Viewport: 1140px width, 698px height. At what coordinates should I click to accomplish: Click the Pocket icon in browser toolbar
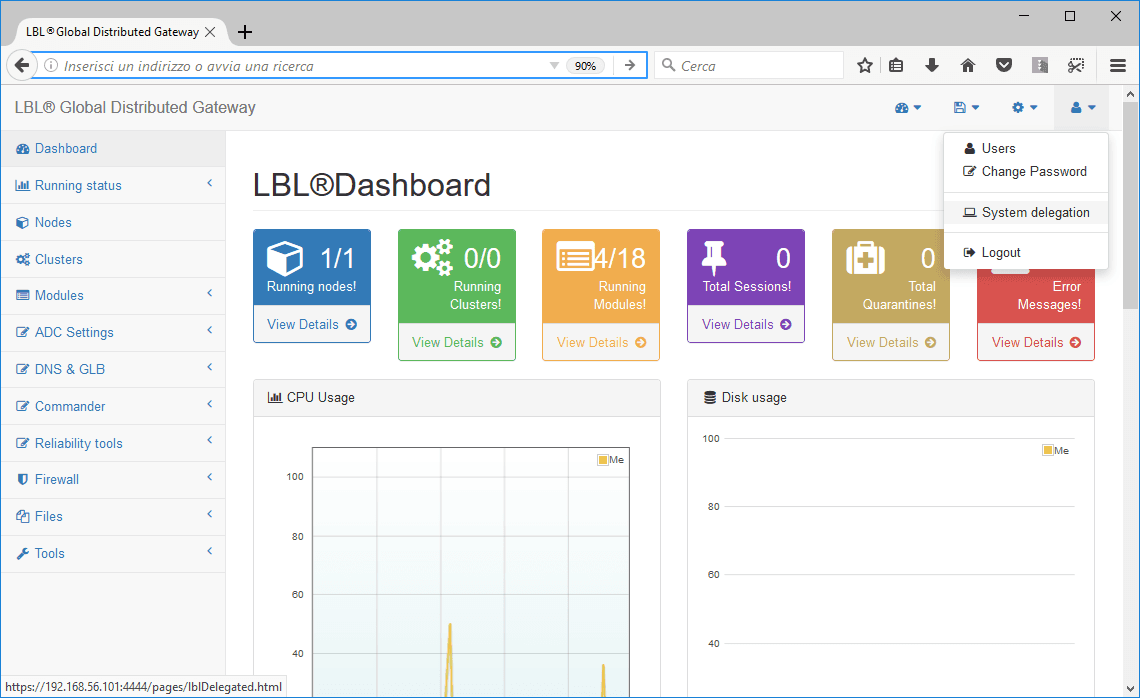tap(1004, 65)
